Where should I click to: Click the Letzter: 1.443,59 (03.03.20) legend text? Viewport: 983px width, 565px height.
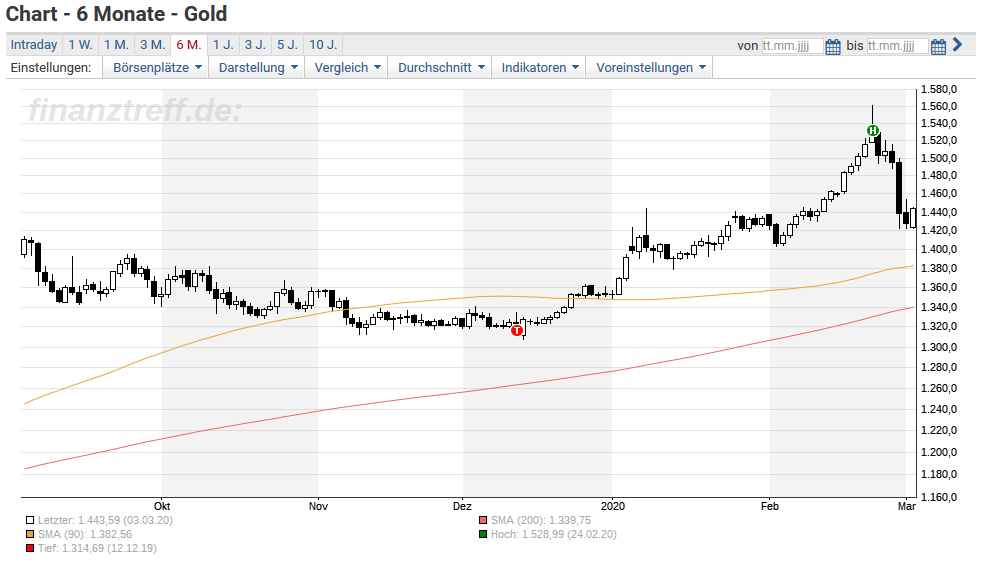coord(105,520)
